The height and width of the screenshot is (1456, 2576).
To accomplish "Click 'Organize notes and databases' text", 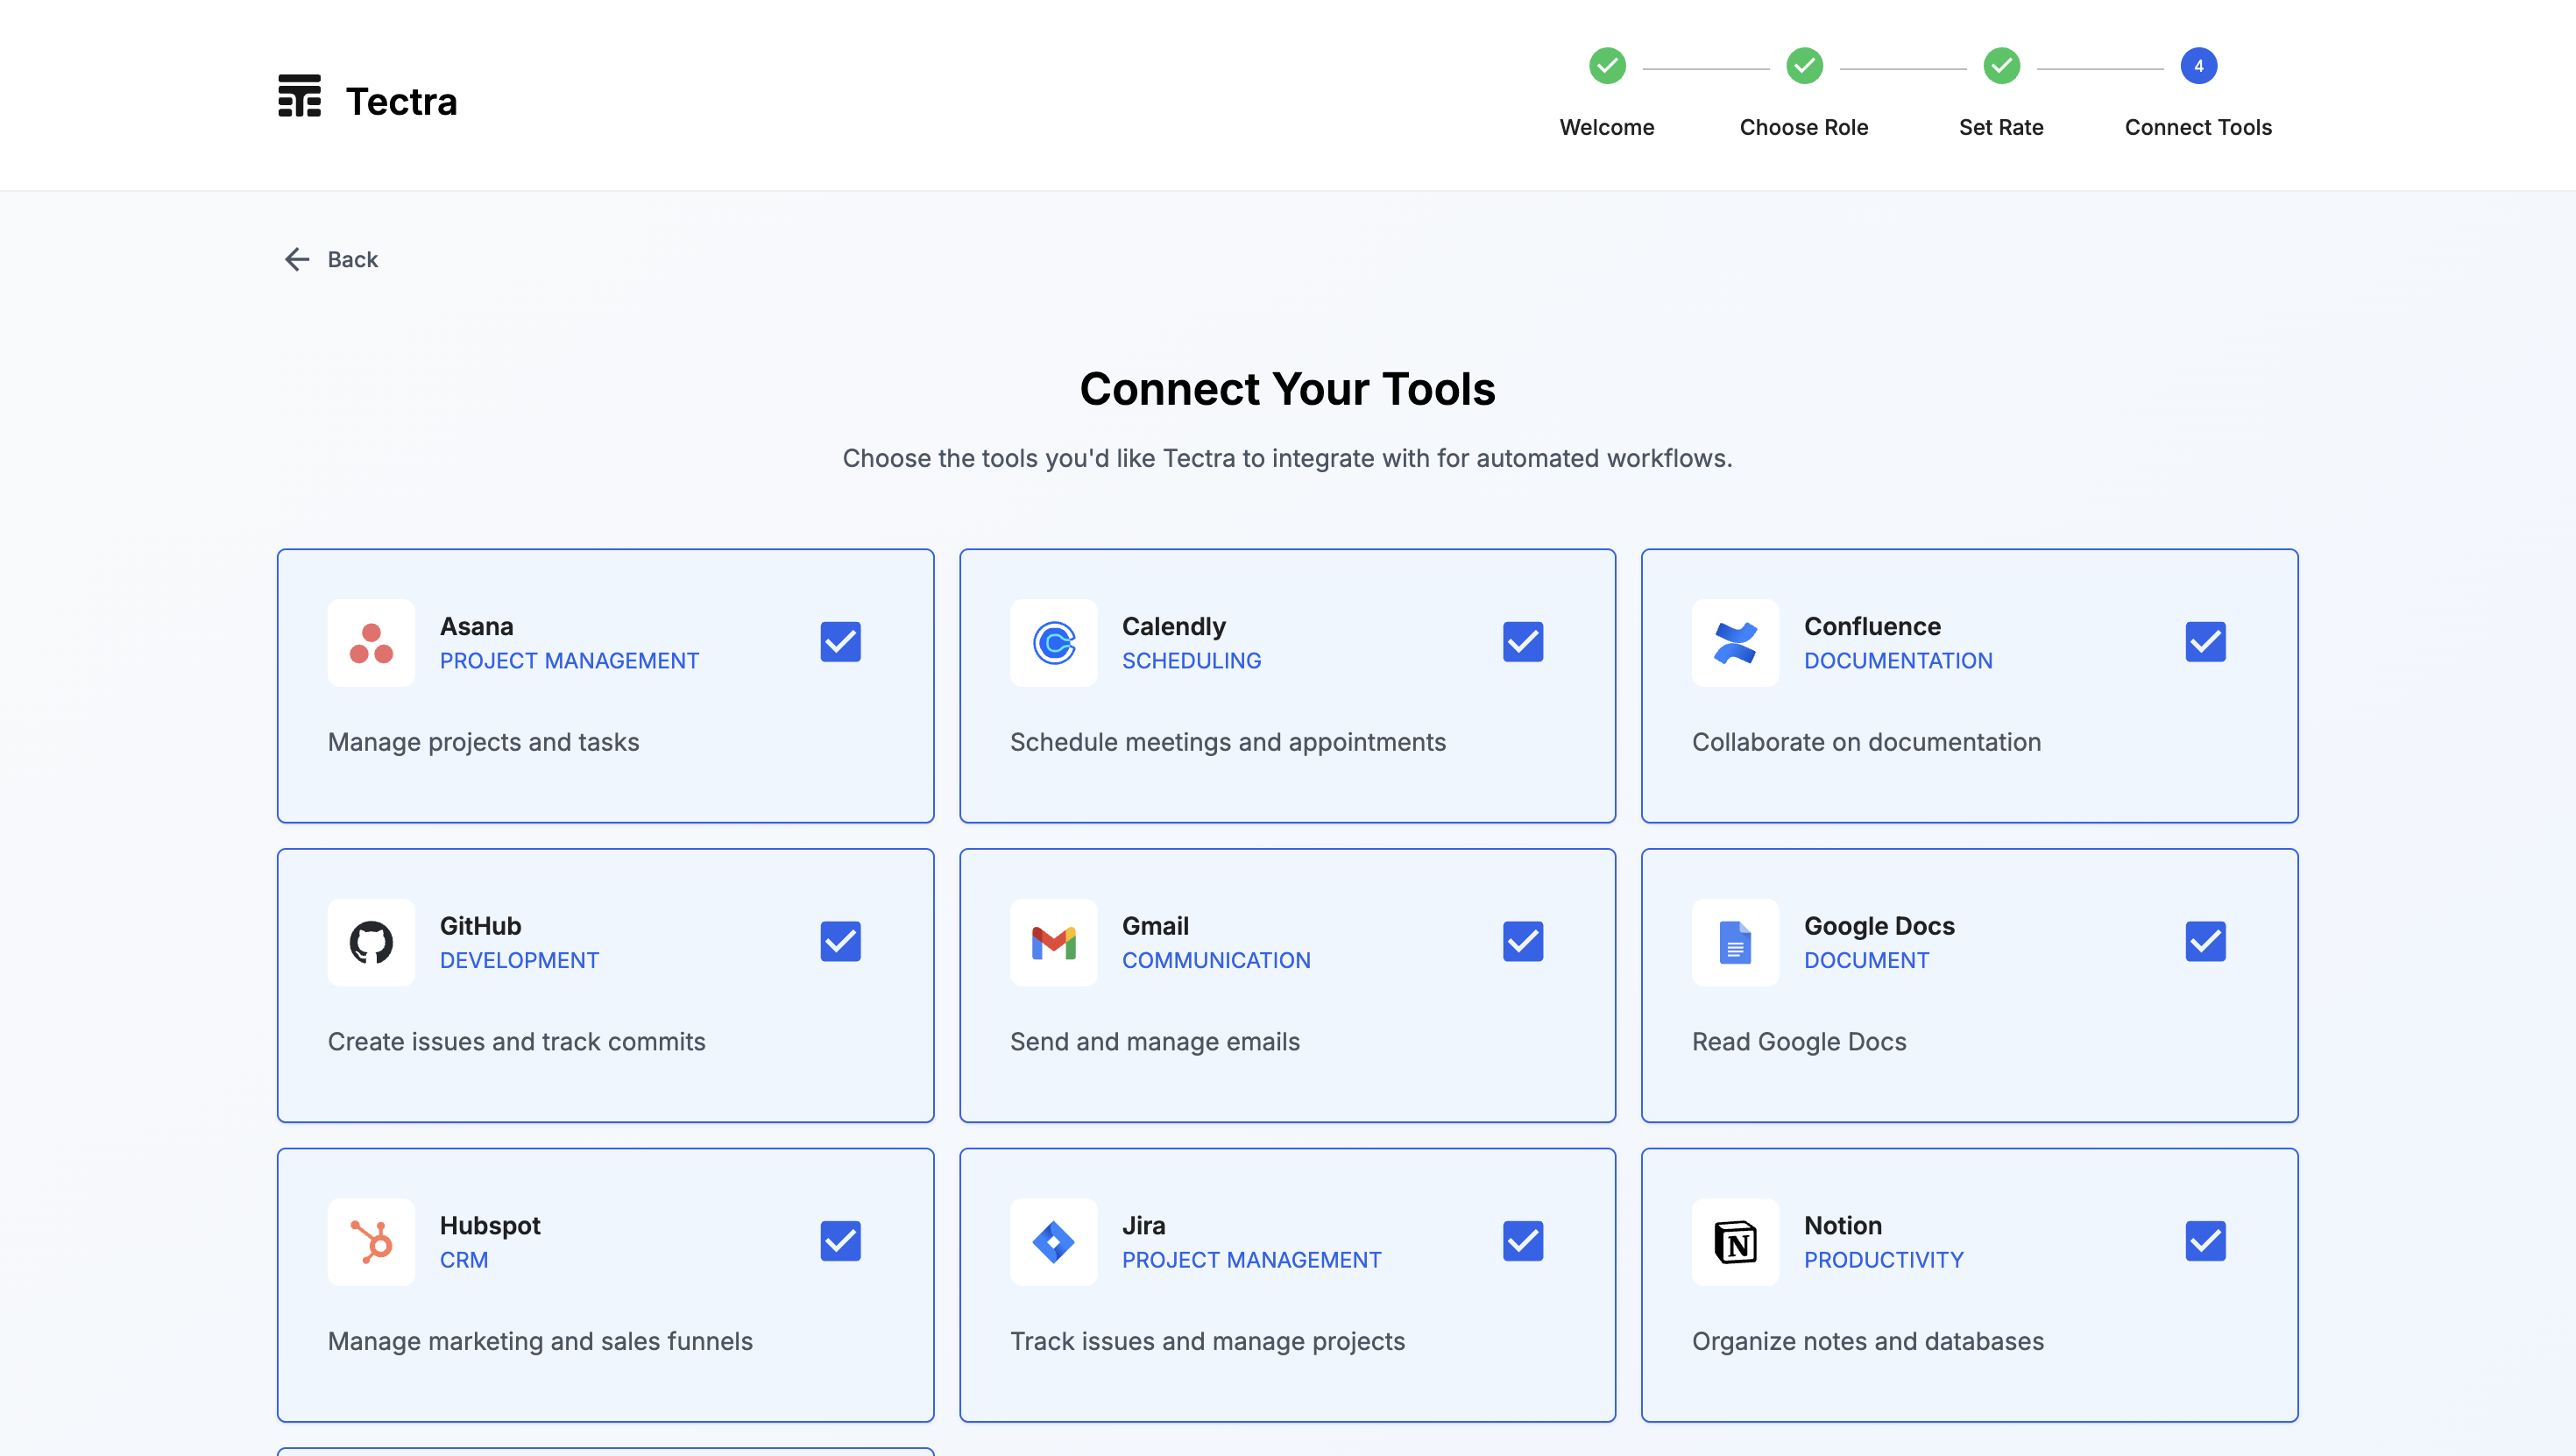I will point(1868,1341).
